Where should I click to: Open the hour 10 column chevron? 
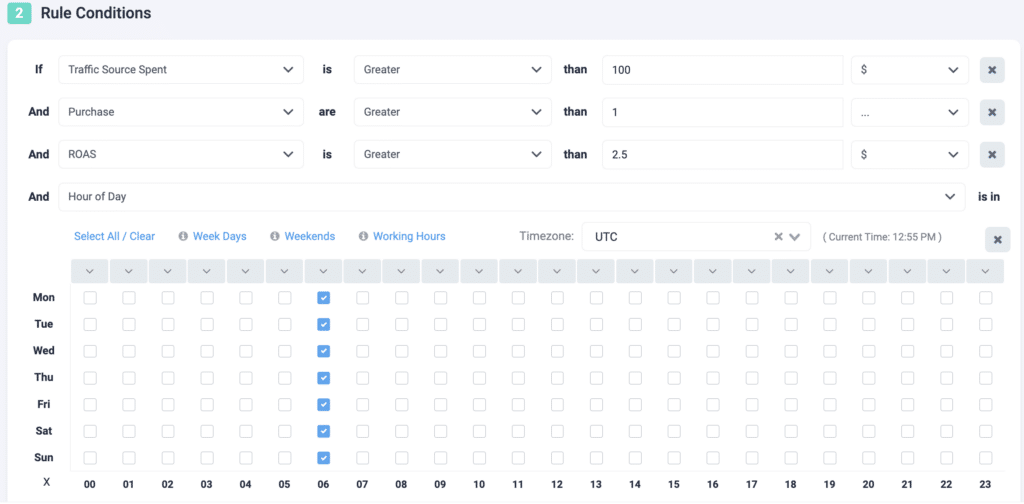479,271
